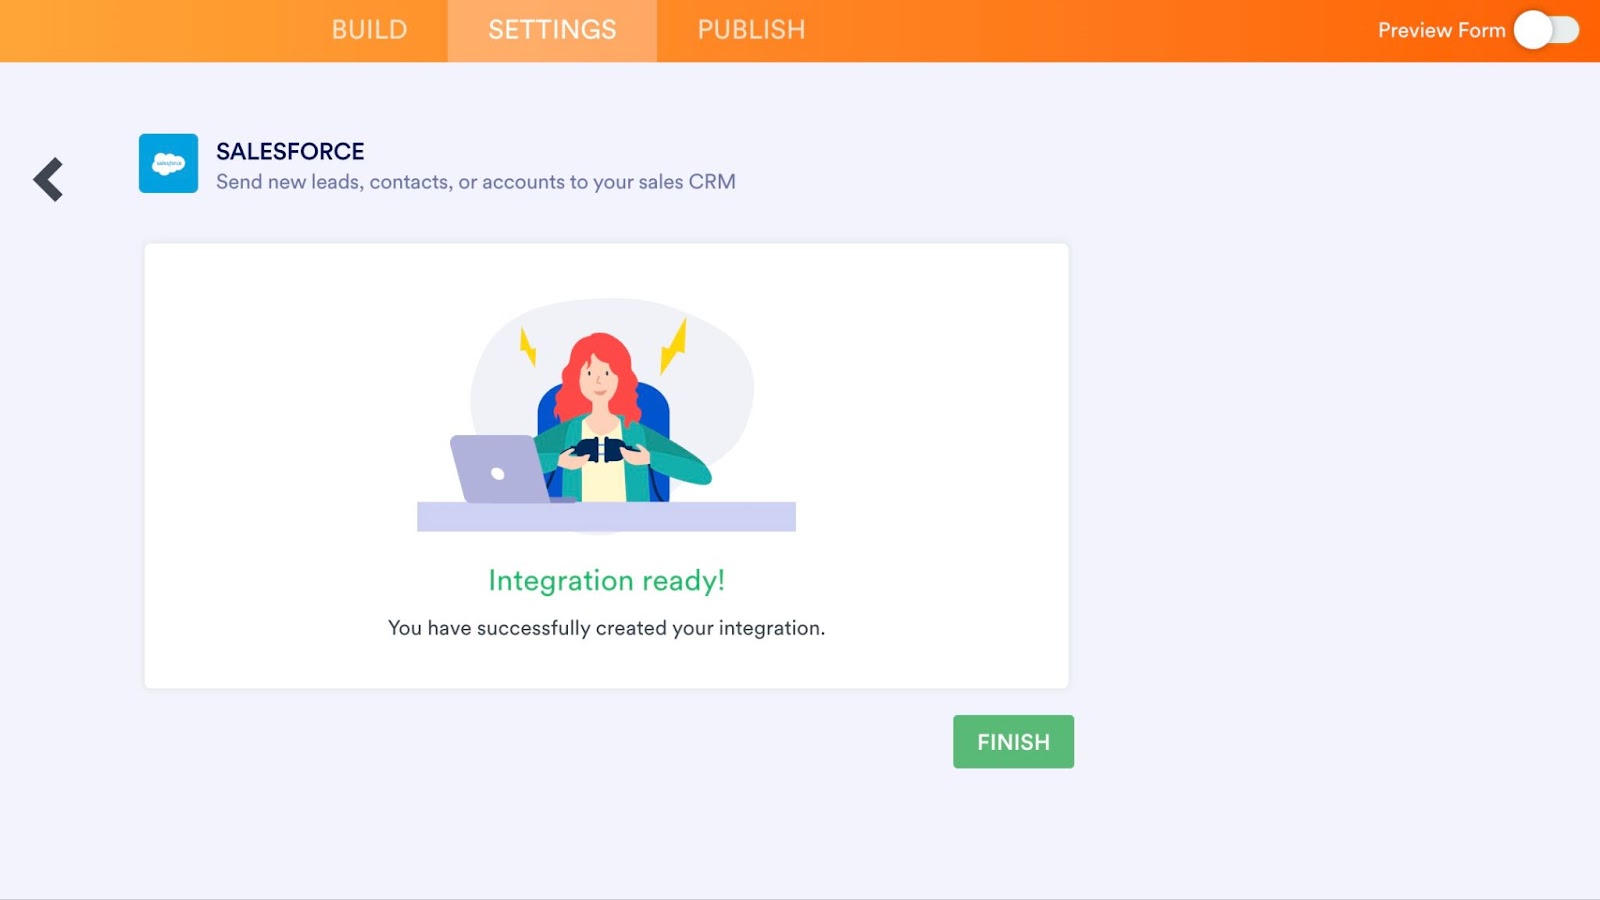Click the Send new leads description text
Viewport: 1600px width, 900px height.
tap(476, 182)
